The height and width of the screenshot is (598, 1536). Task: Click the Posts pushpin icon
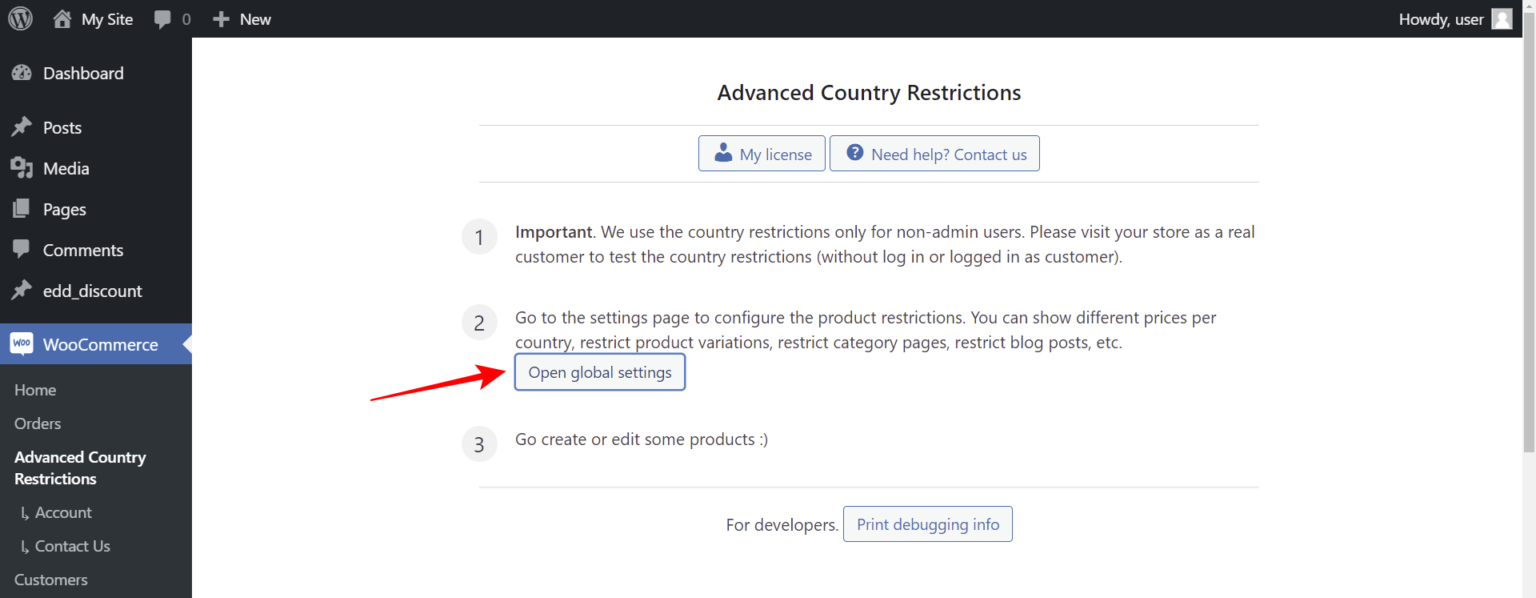21,128
